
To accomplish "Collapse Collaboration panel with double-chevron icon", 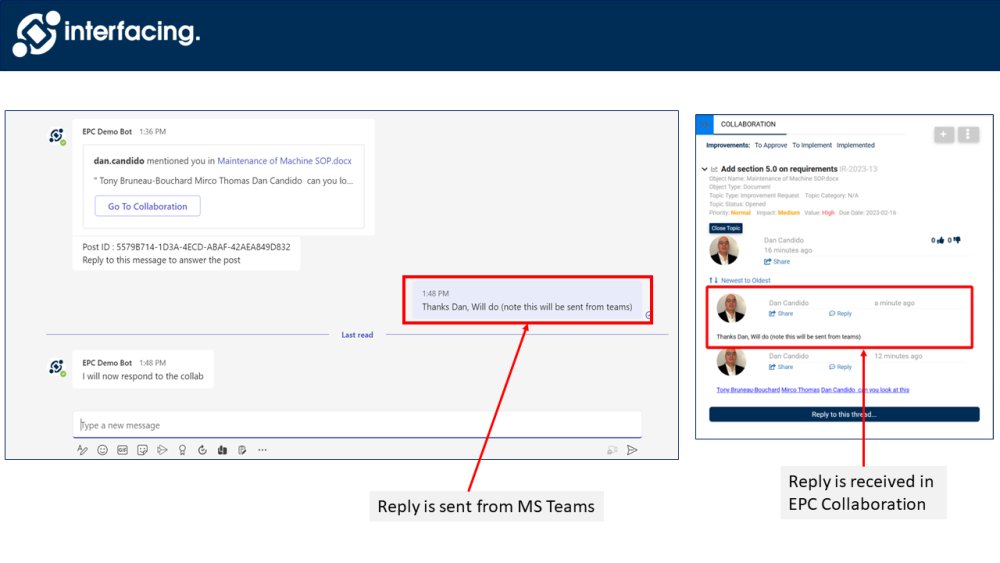I will [705, 124].
